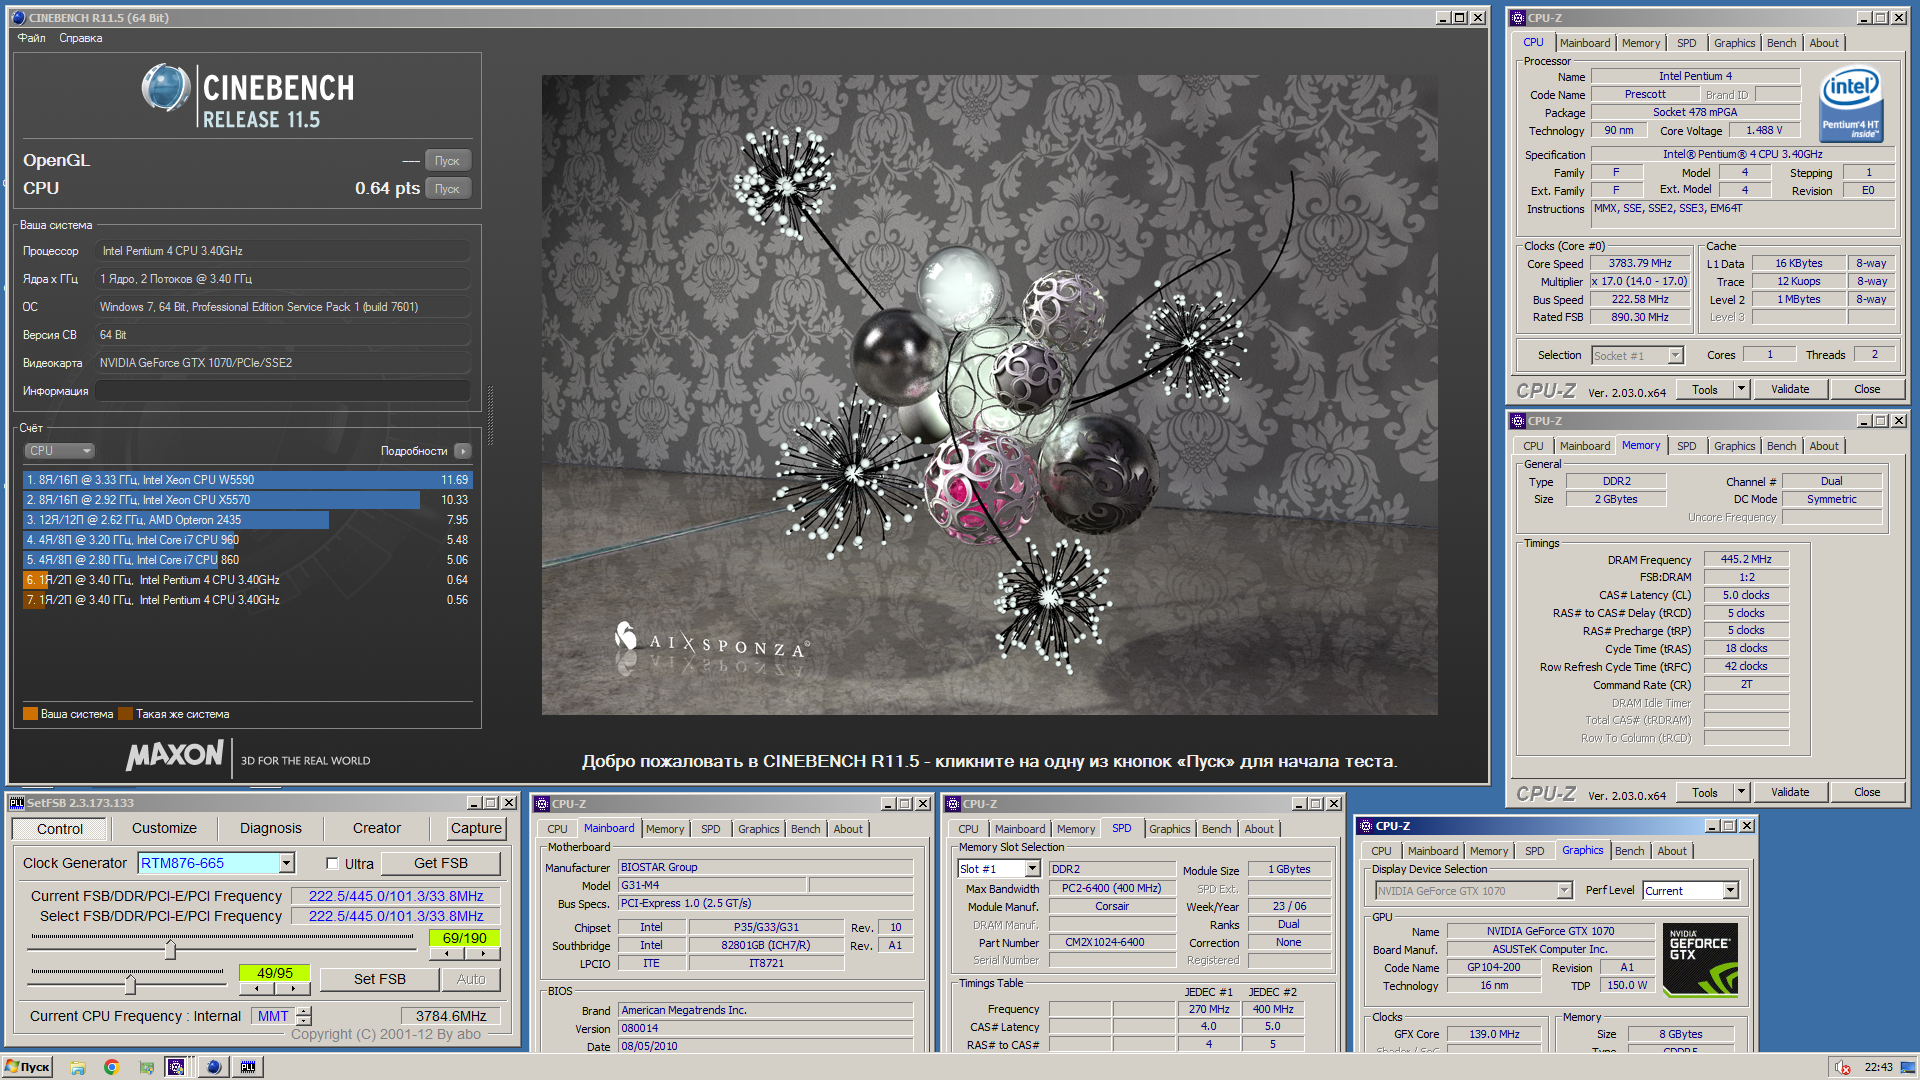This screenshot has width=1920, height=1080.
Task: Open About tab in CPU-Z Mainboard window
Action: point(848,829)
